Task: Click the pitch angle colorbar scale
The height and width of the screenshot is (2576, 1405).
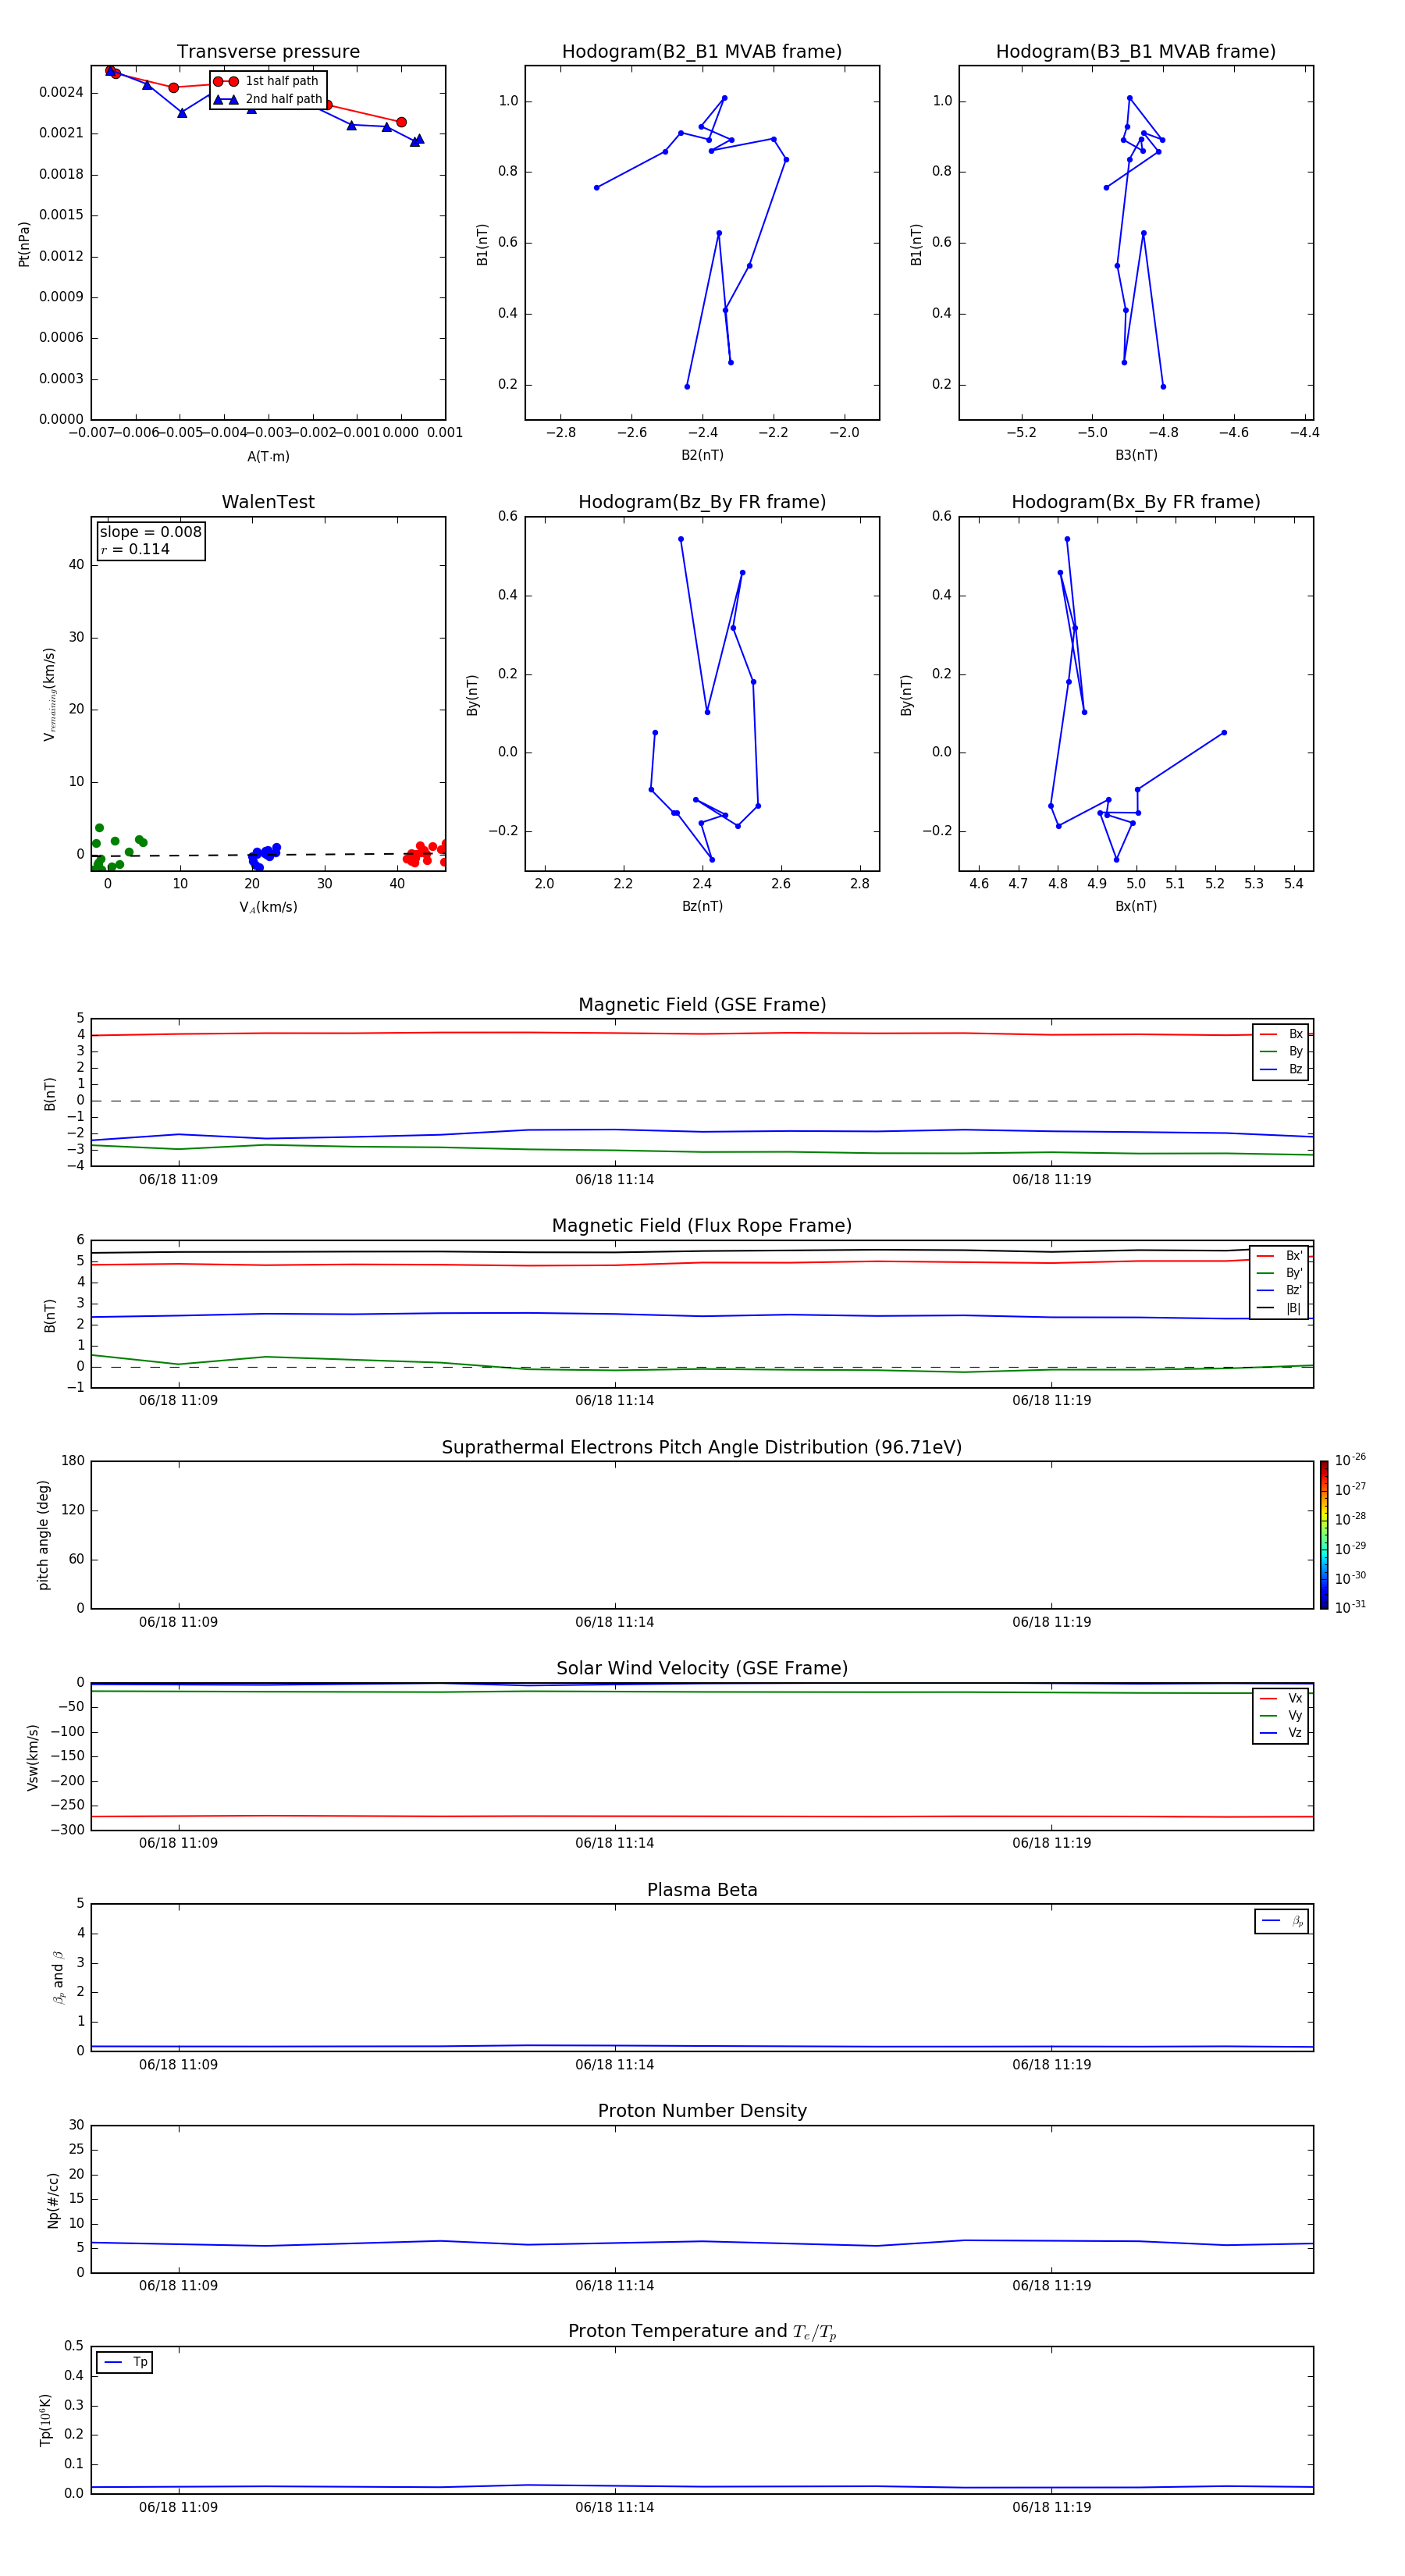Action: click(x=1324, y=1535)
